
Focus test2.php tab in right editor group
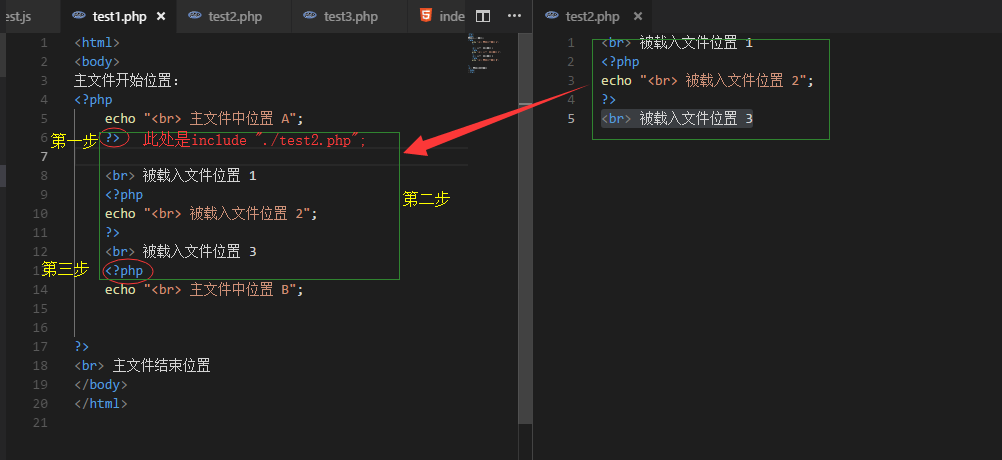[x=591, y=16]
